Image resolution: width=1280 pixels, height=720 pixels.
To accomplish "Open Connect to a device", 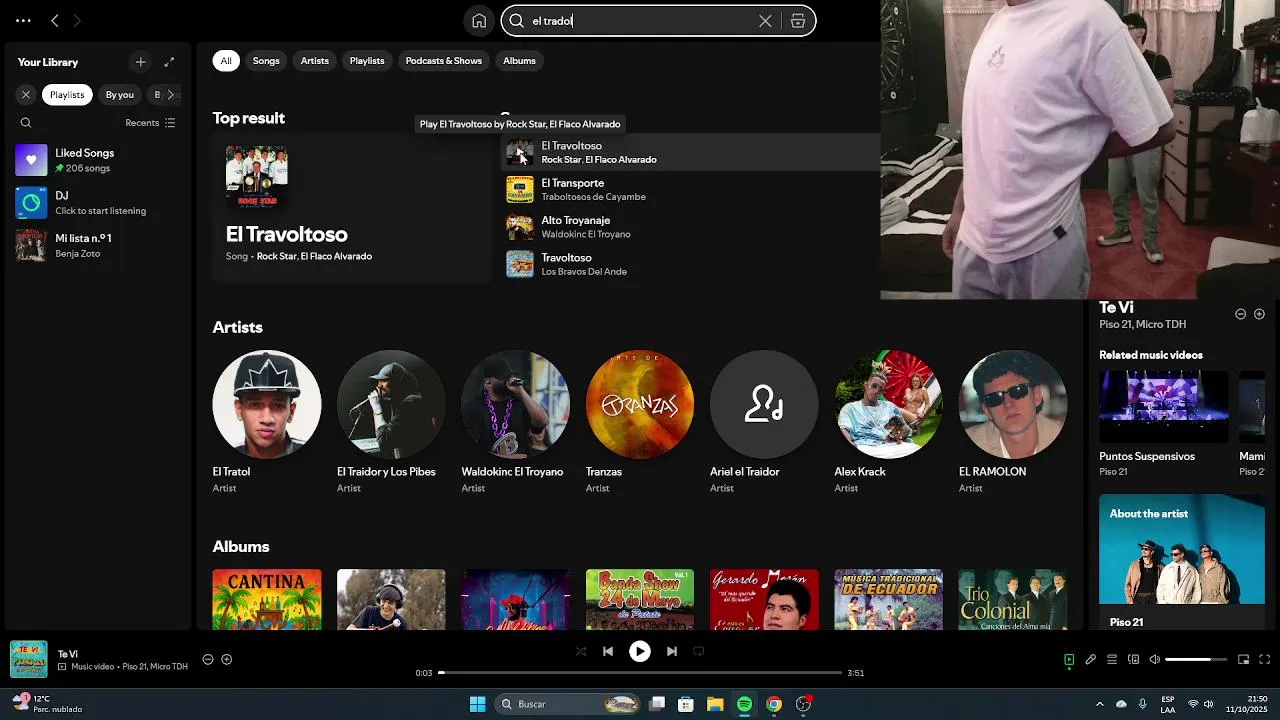I will 1133,659.
